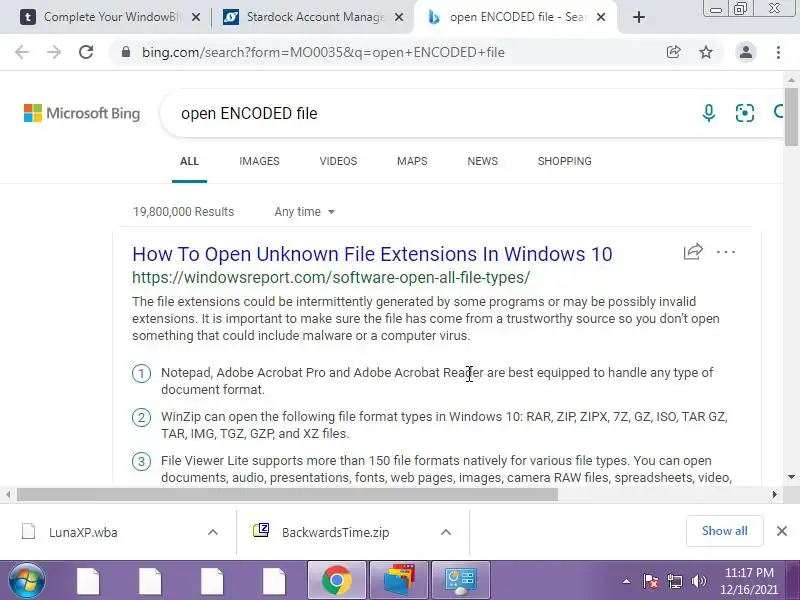Click the numbered item 3 circle

pos(141,461)
